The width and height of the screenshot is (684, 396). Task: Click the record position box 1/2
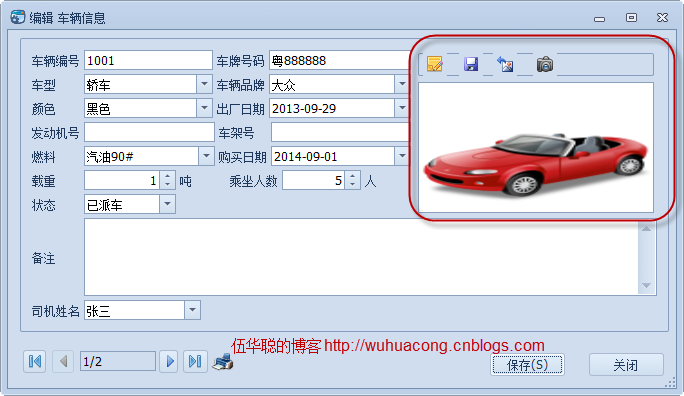tap(118, 362)
